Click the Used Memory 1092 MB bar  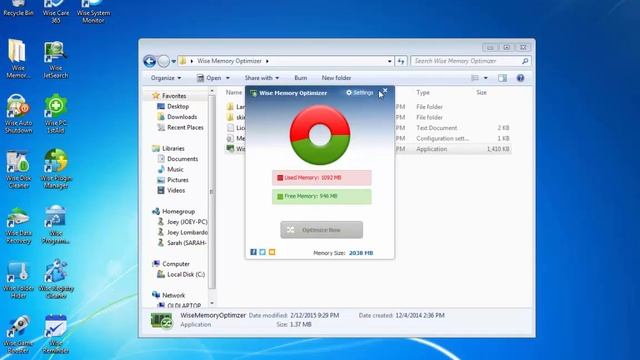322,178
